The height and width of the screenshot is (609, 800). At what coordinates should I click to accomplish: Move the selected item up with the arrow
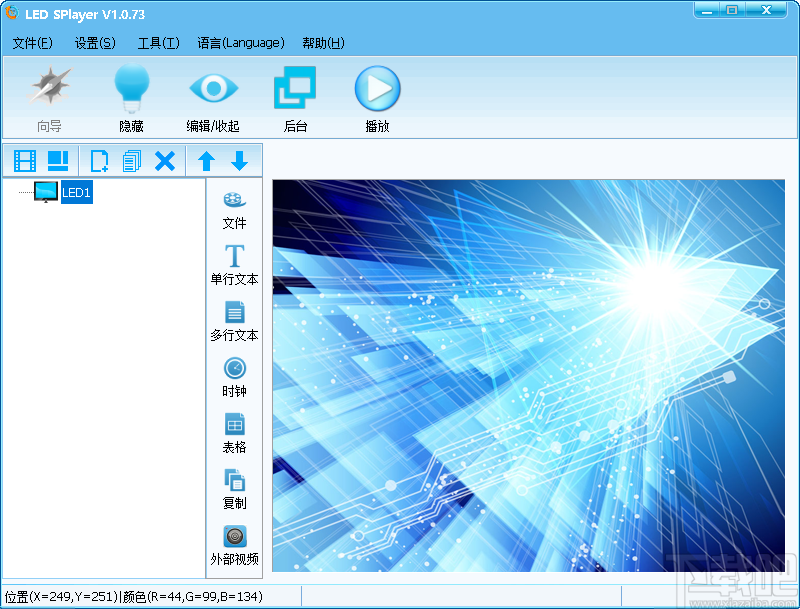tap(206, 160)
